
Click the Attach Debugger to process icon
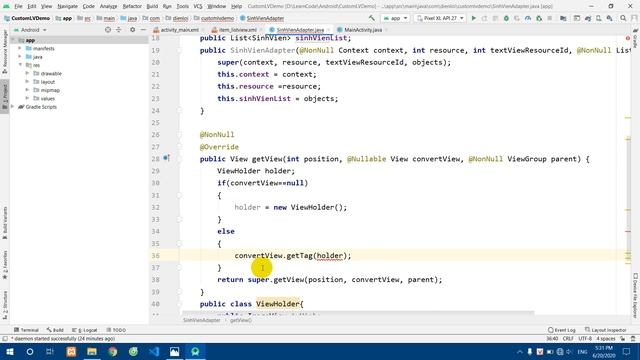tap(539, 18)
